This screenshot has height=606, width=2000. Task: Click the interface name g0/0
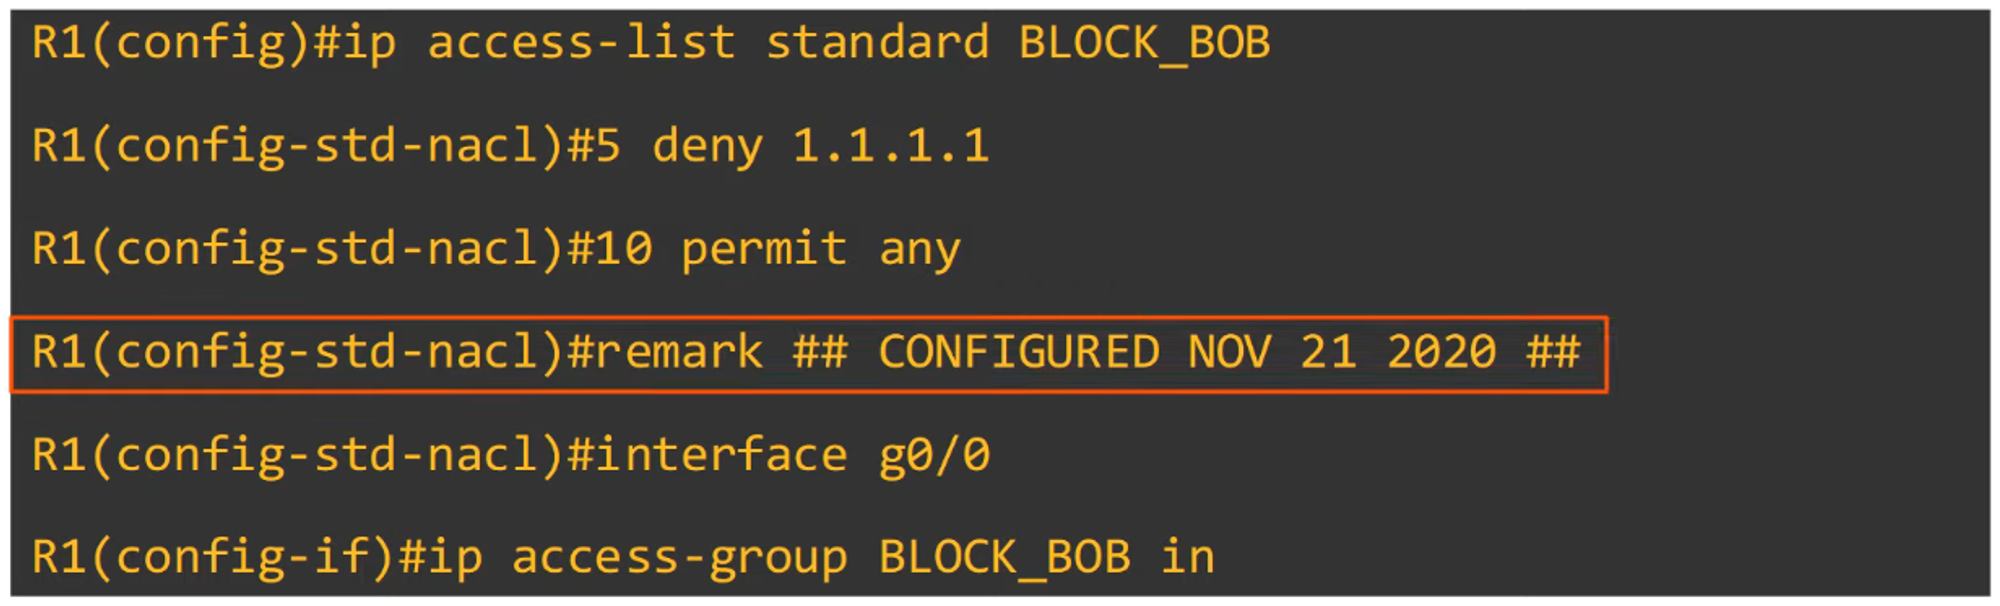click(934, 455)
